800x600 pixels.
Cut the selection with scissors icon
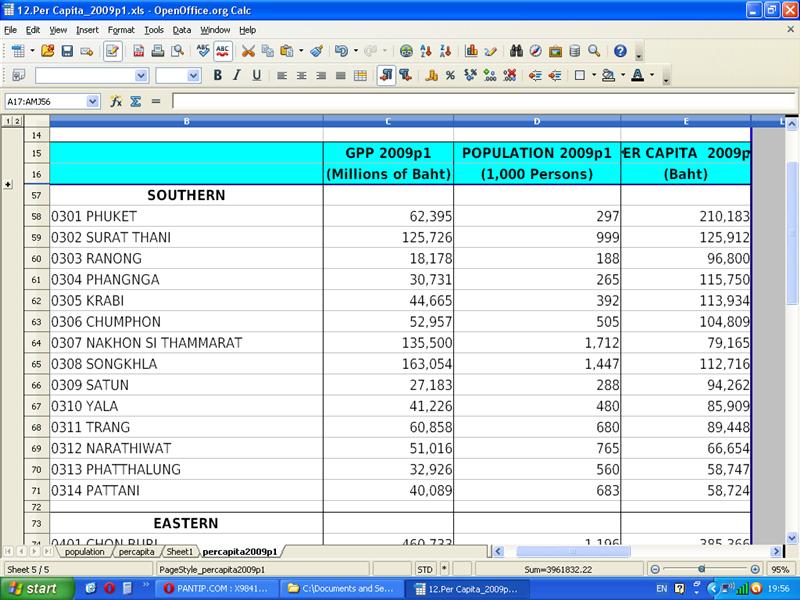click(x=248, y=51)
